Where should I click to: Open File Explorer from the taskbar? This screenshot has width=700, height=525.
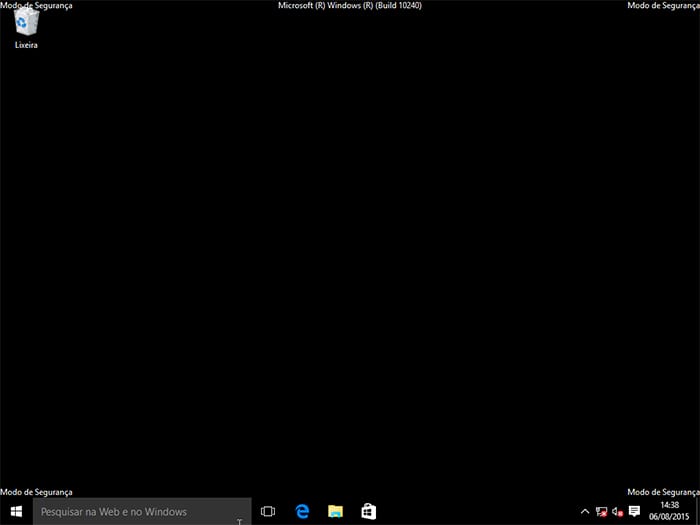tap(335, 512)
